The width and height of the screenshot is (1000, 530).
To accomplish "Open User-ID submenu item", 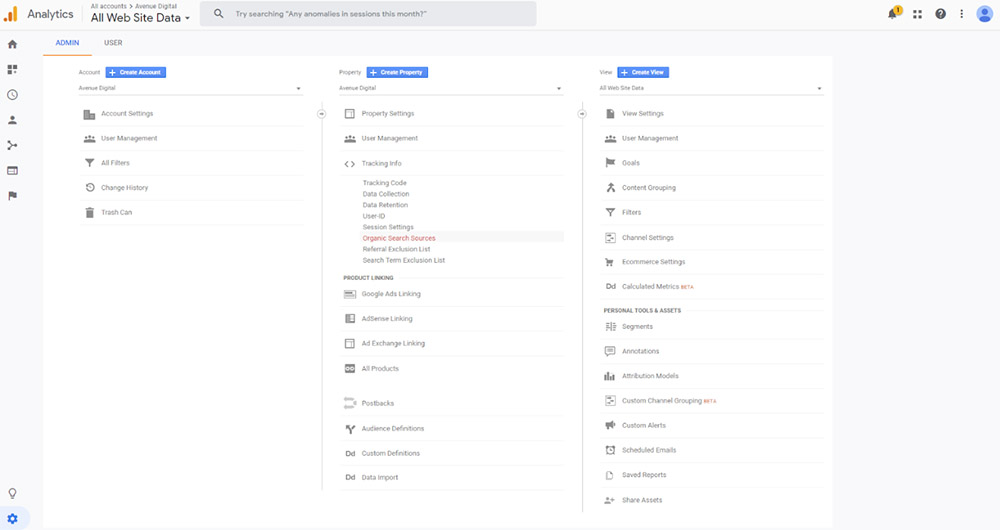I will [x=374, y=216].
